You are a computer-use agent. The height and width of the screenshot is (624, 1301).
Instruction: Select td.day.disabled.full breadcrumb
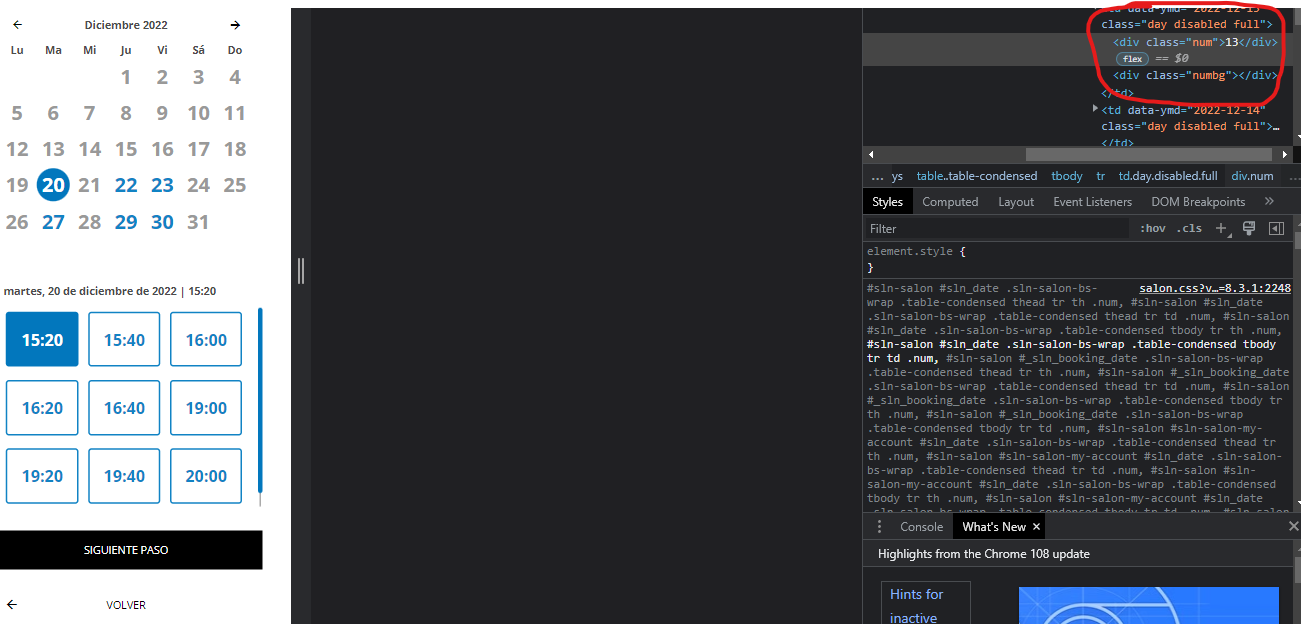tap(1168, 176)
